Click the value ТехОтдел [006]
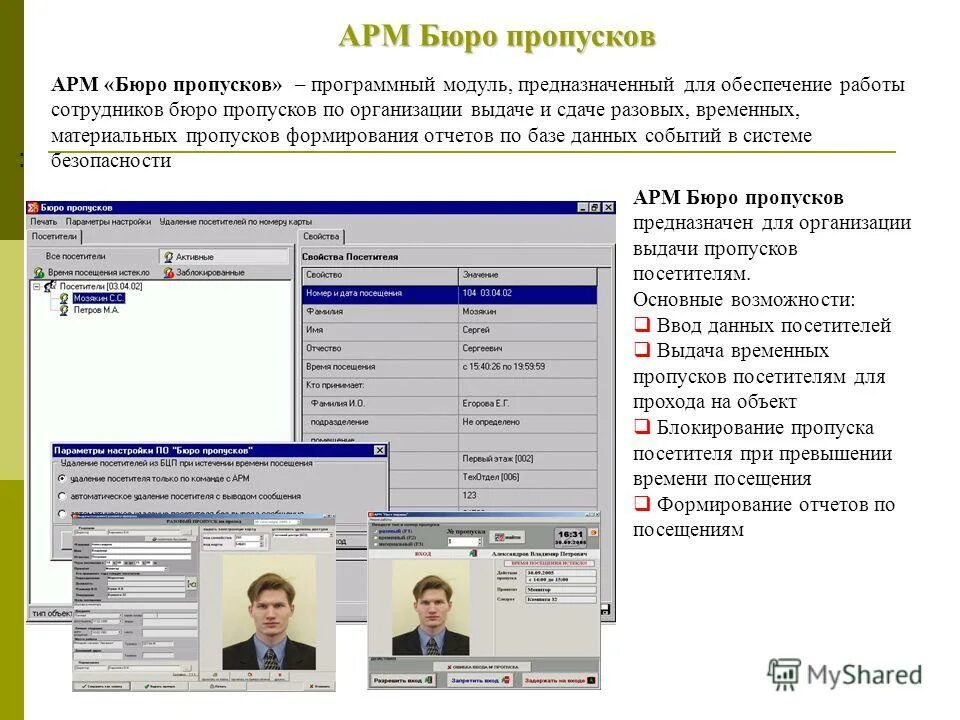960x720 pixels. pyautogui.click(x=491, y=477)
